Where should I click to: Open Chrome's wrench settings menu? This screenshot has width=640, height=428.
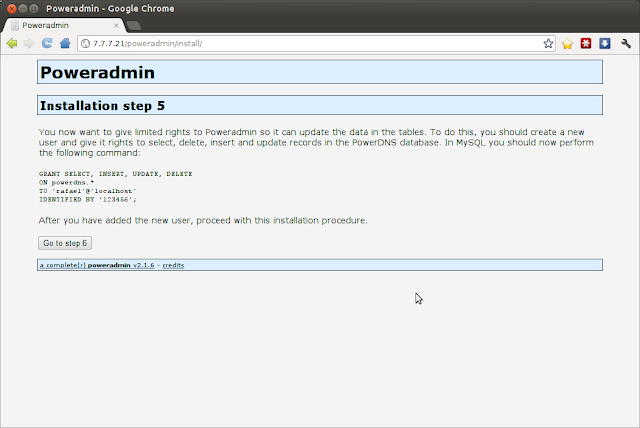(x=626, y=43)
